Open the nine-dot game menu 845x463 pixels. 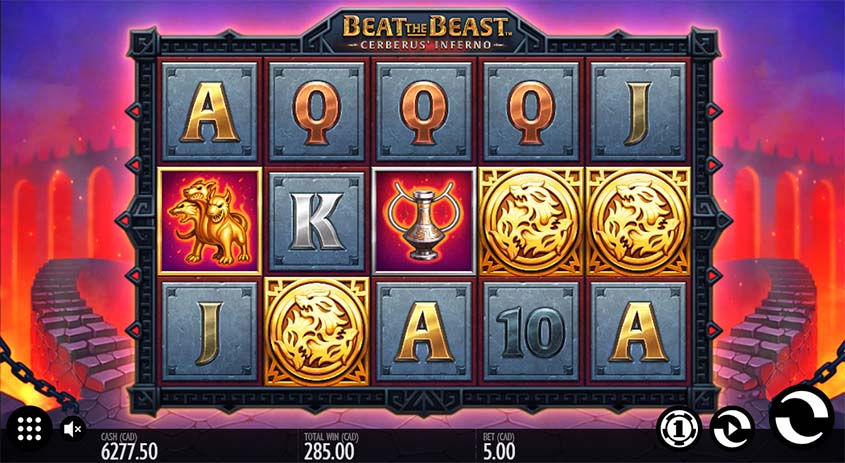(30, 429)
